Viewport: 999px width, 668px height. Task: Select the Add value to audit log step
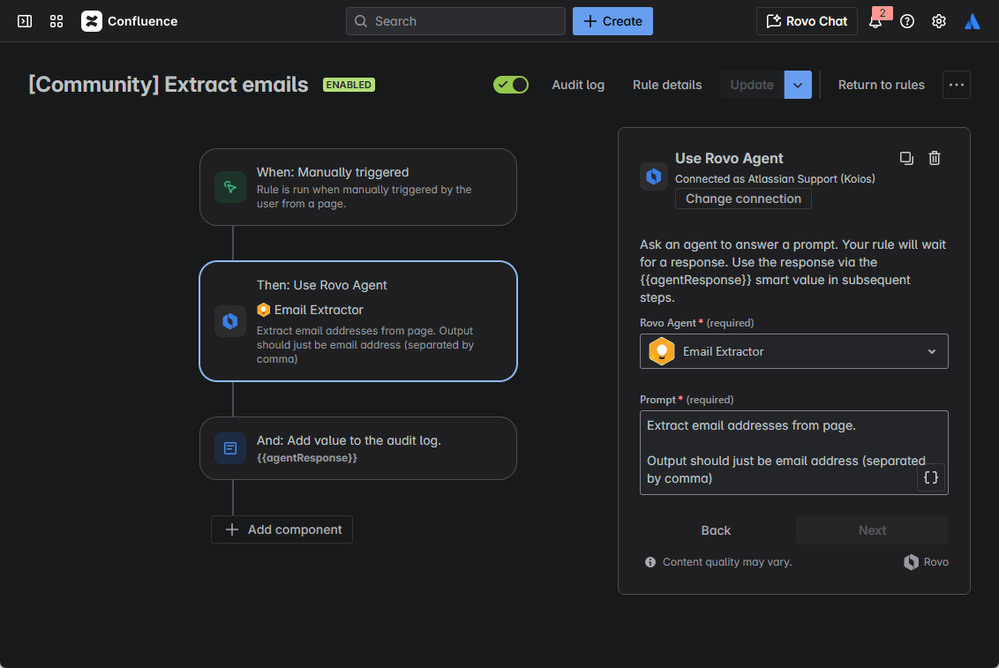(358, 448)
